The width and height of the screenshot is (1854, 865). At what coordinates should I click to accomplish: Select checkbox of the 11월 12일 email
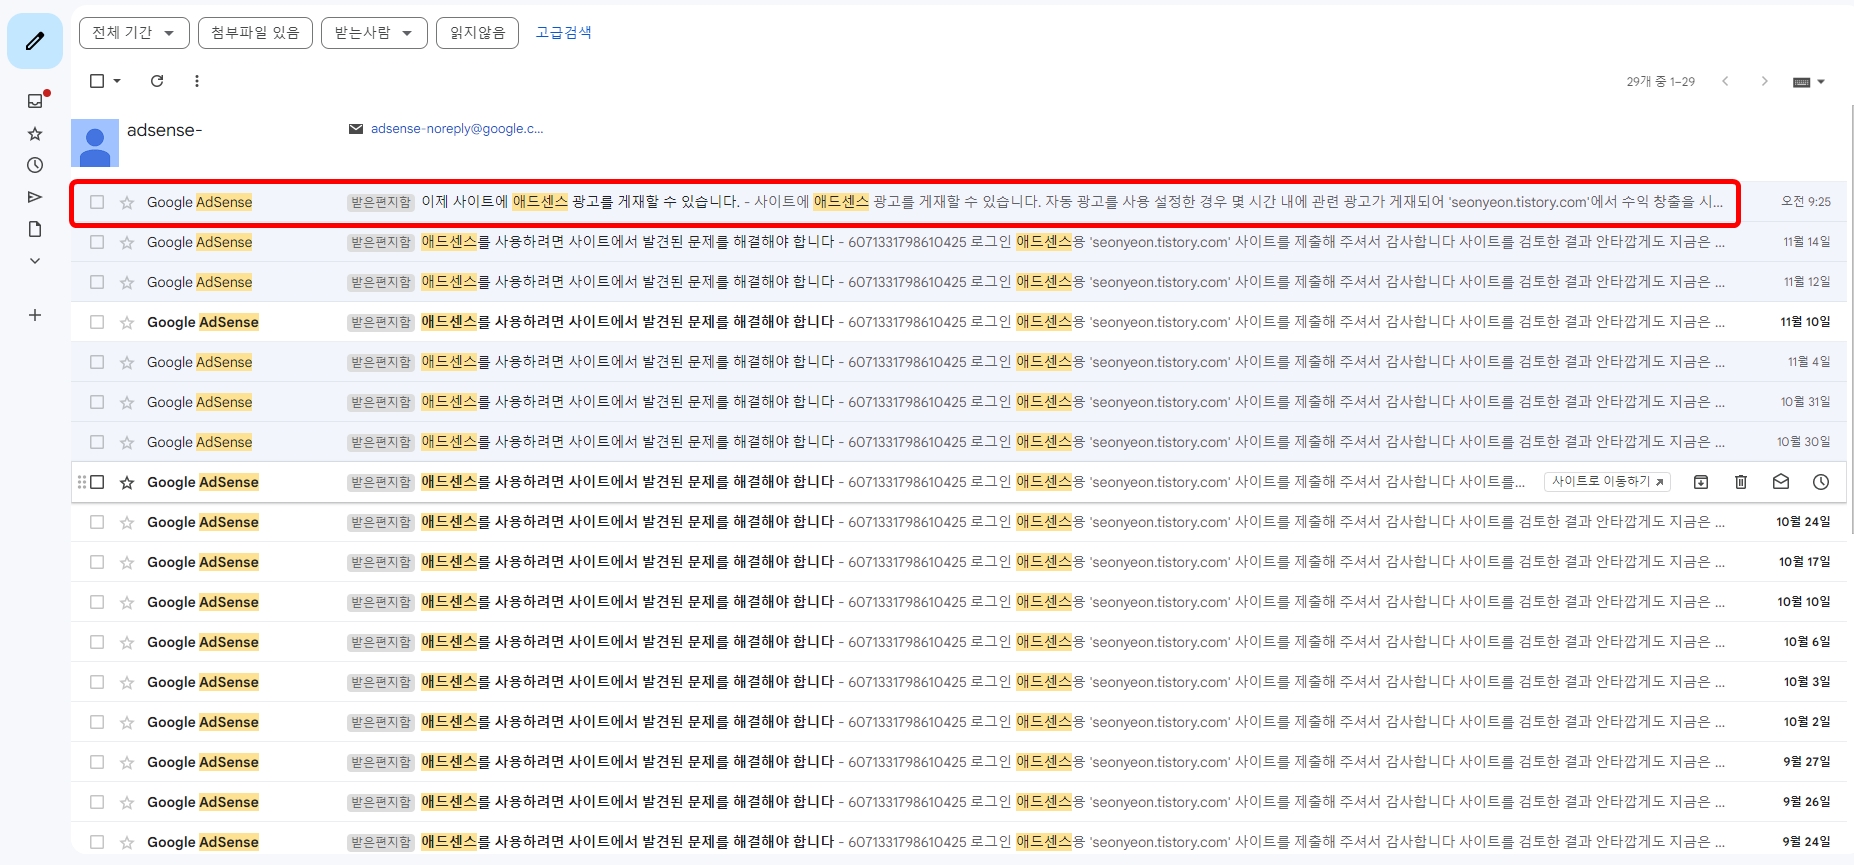(97, 282)
